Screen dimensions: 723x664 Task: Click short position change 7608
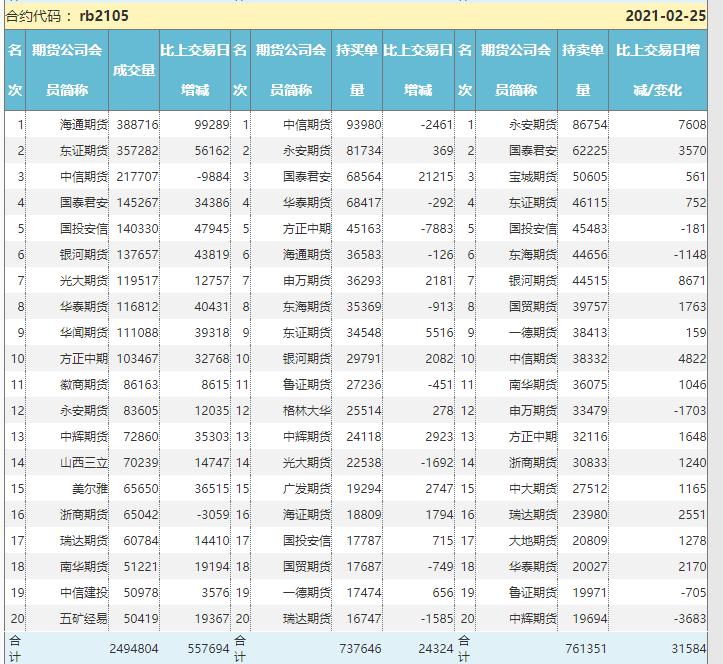tap(692, 124)
